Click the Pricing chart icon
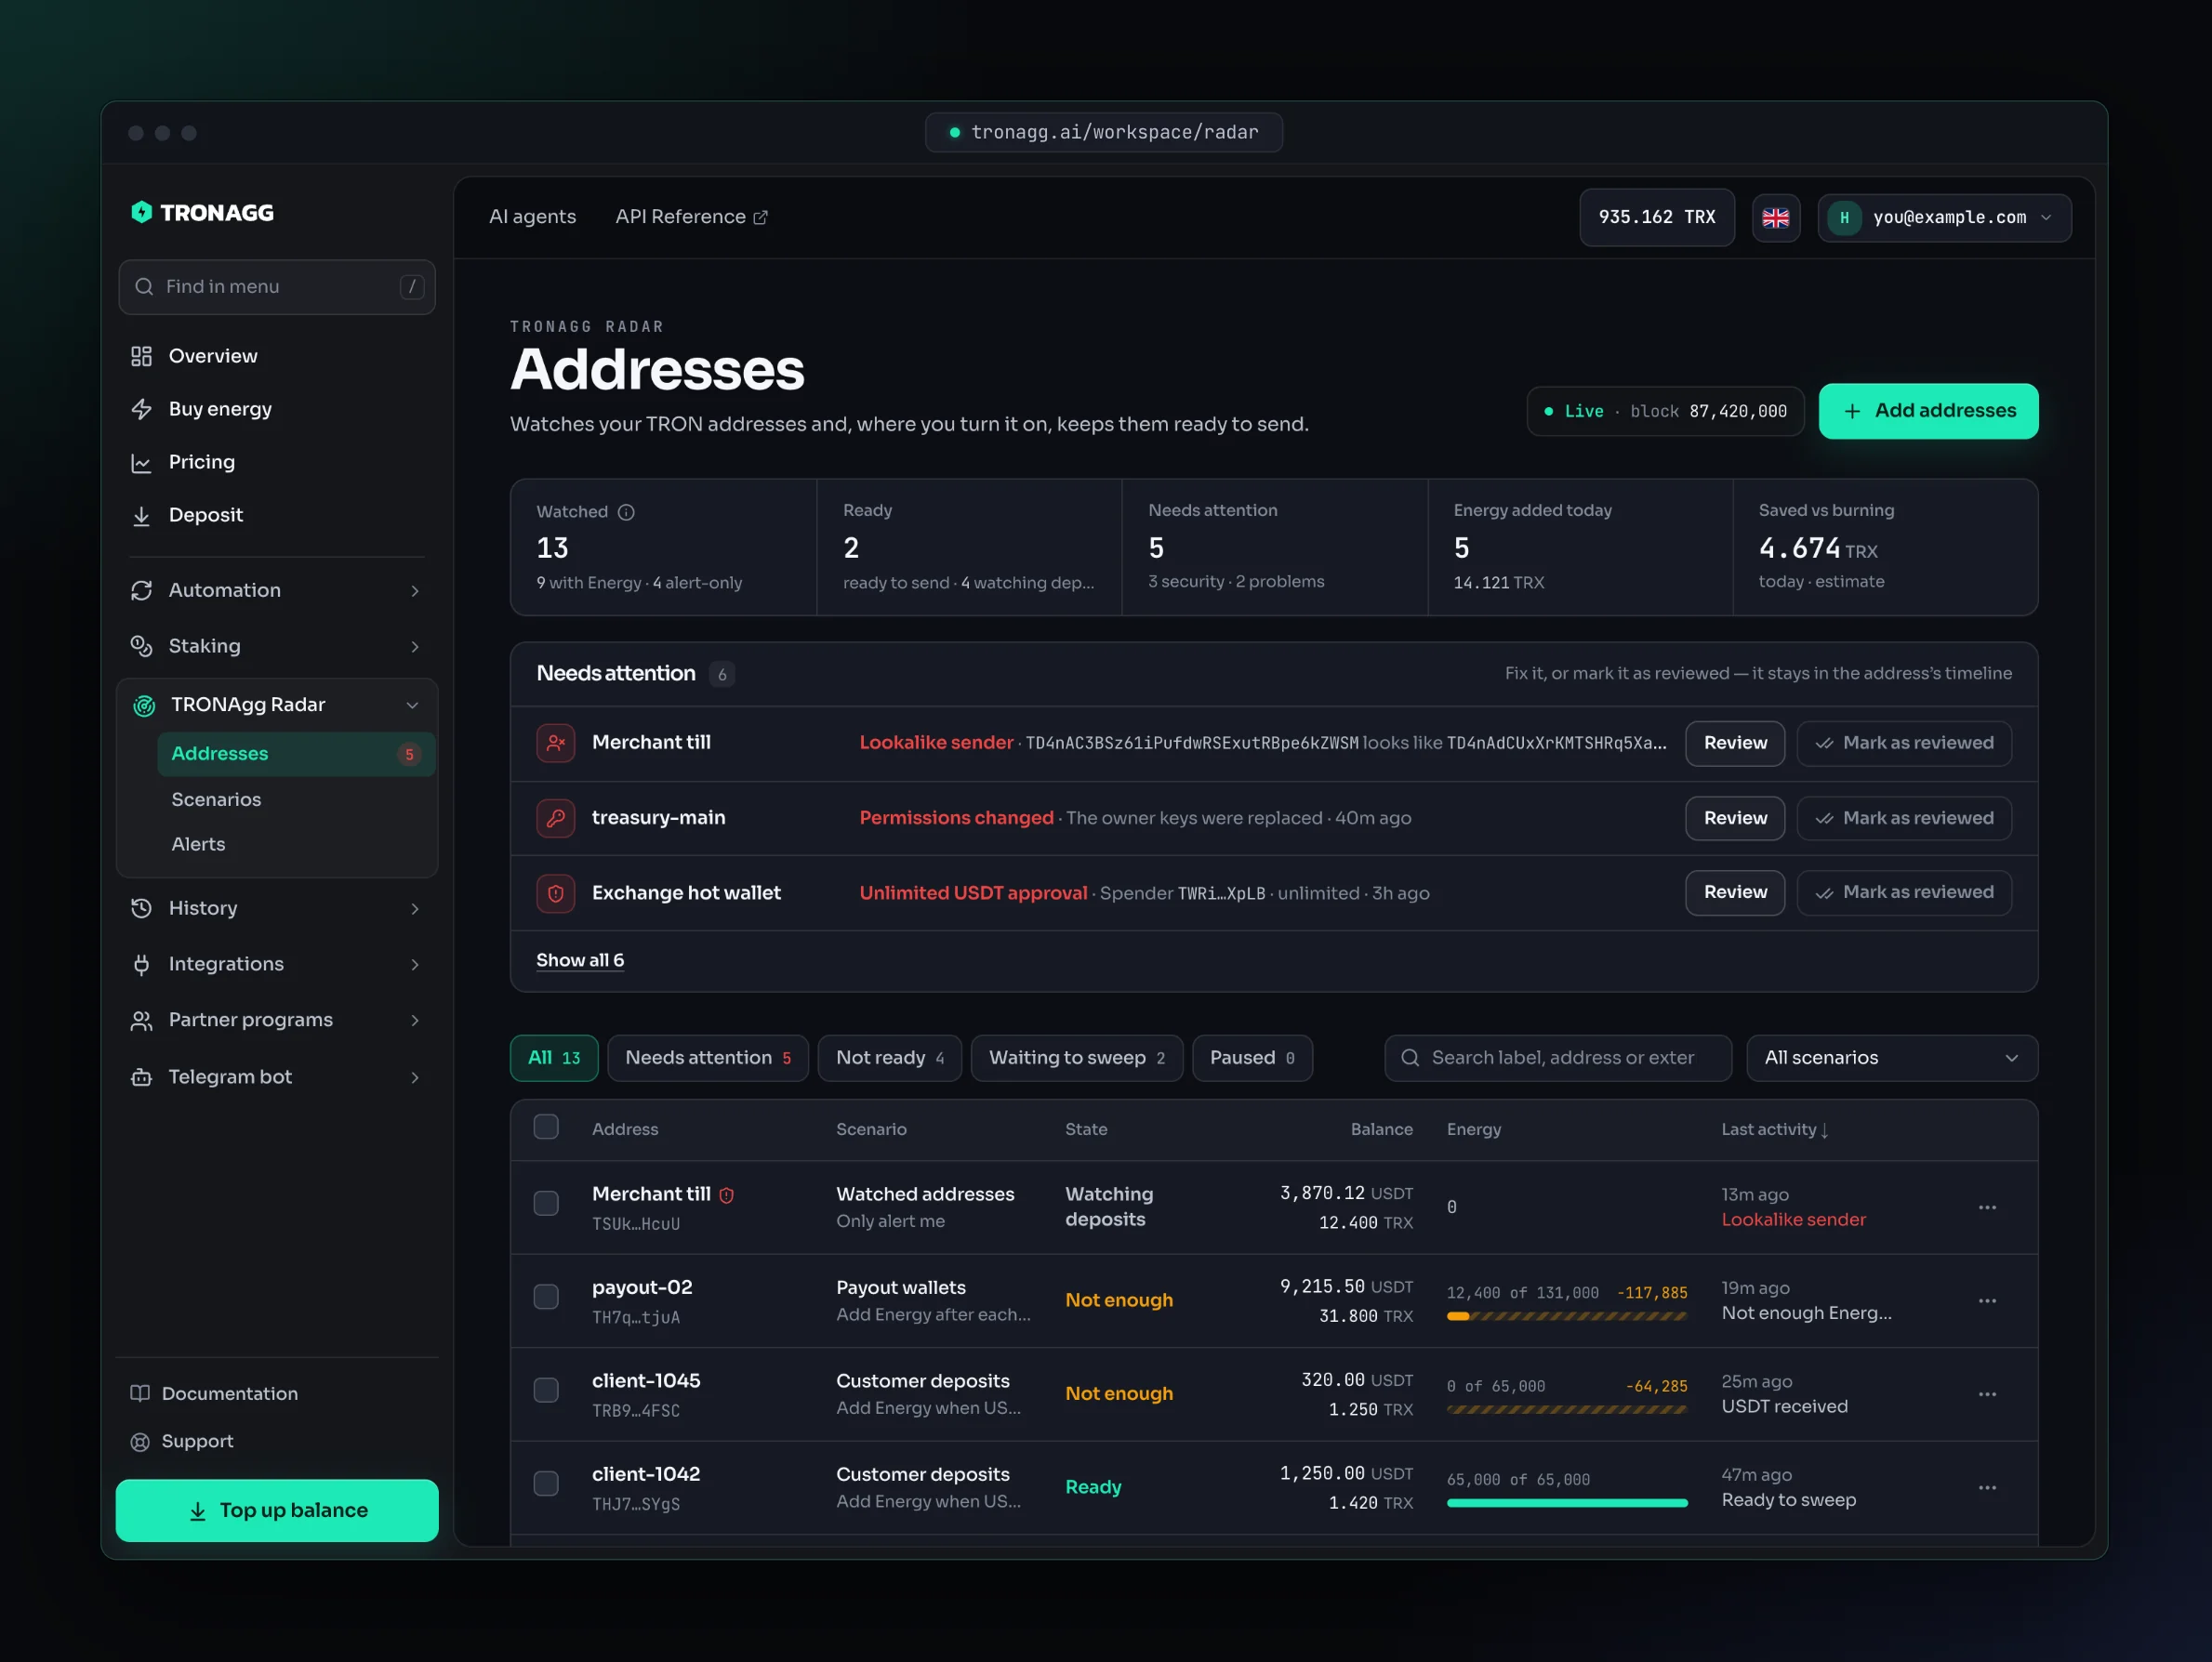Screen dimensions: 2212x1662 [141, 462]
